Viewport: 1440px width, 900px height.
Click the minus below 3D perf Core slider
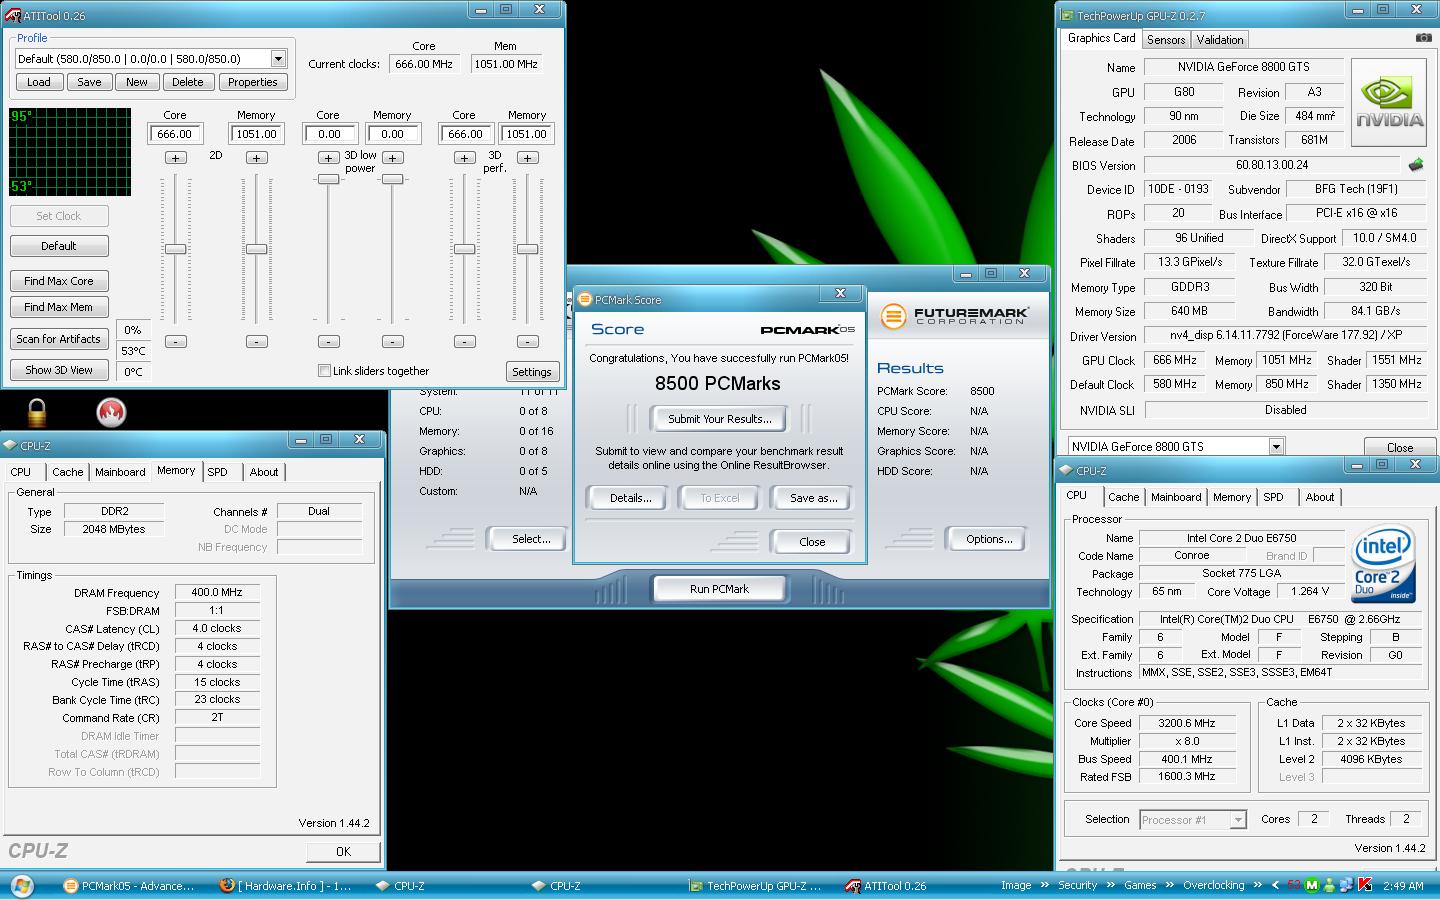[x=464, y=342]
